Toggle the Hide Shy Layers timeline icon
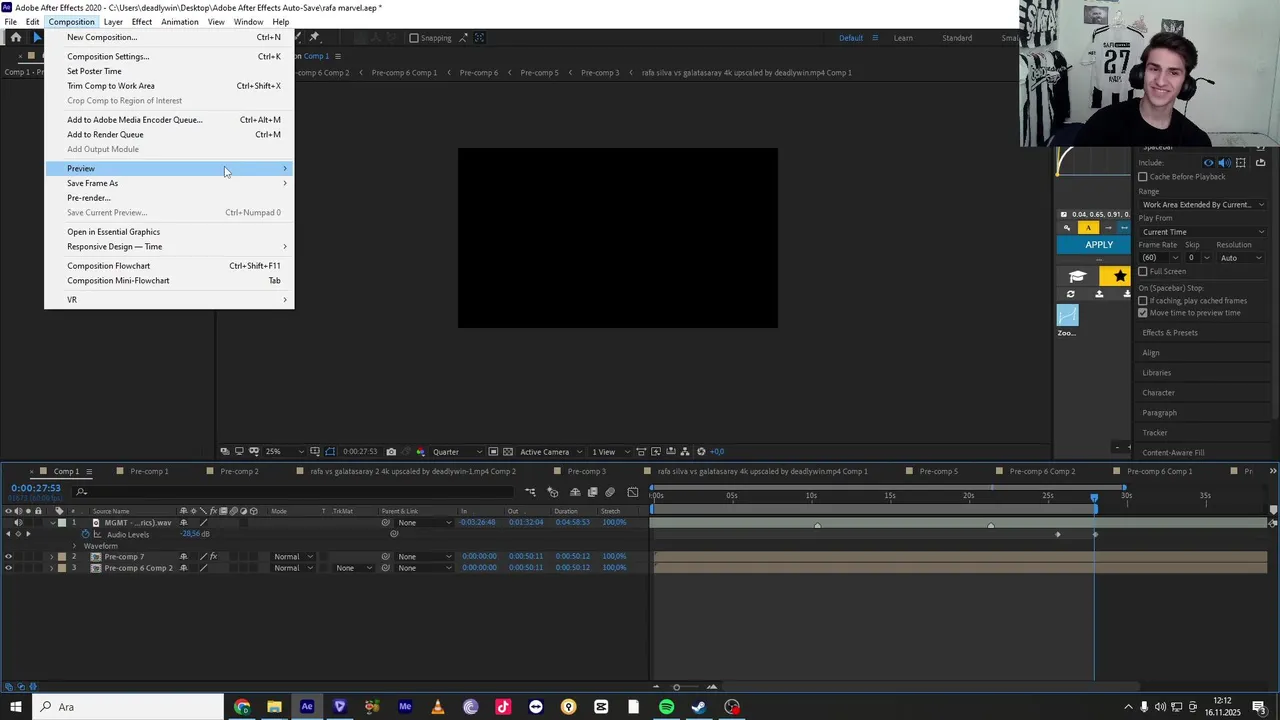 pyautogui.click(x=575, y=492)
